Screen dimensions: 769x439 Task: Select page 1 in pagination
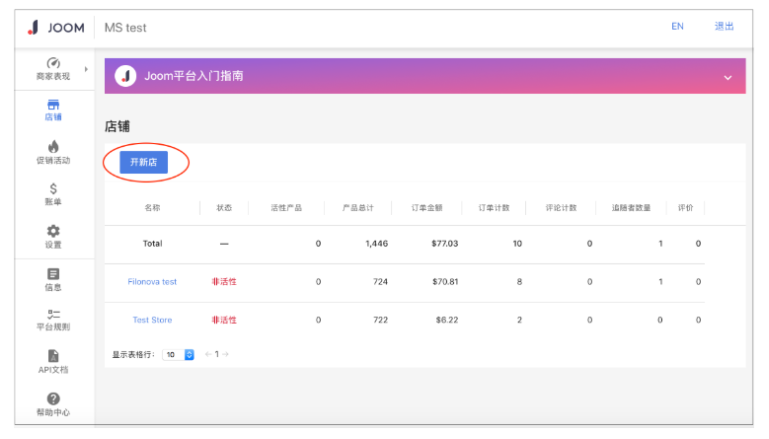point(216,354)
